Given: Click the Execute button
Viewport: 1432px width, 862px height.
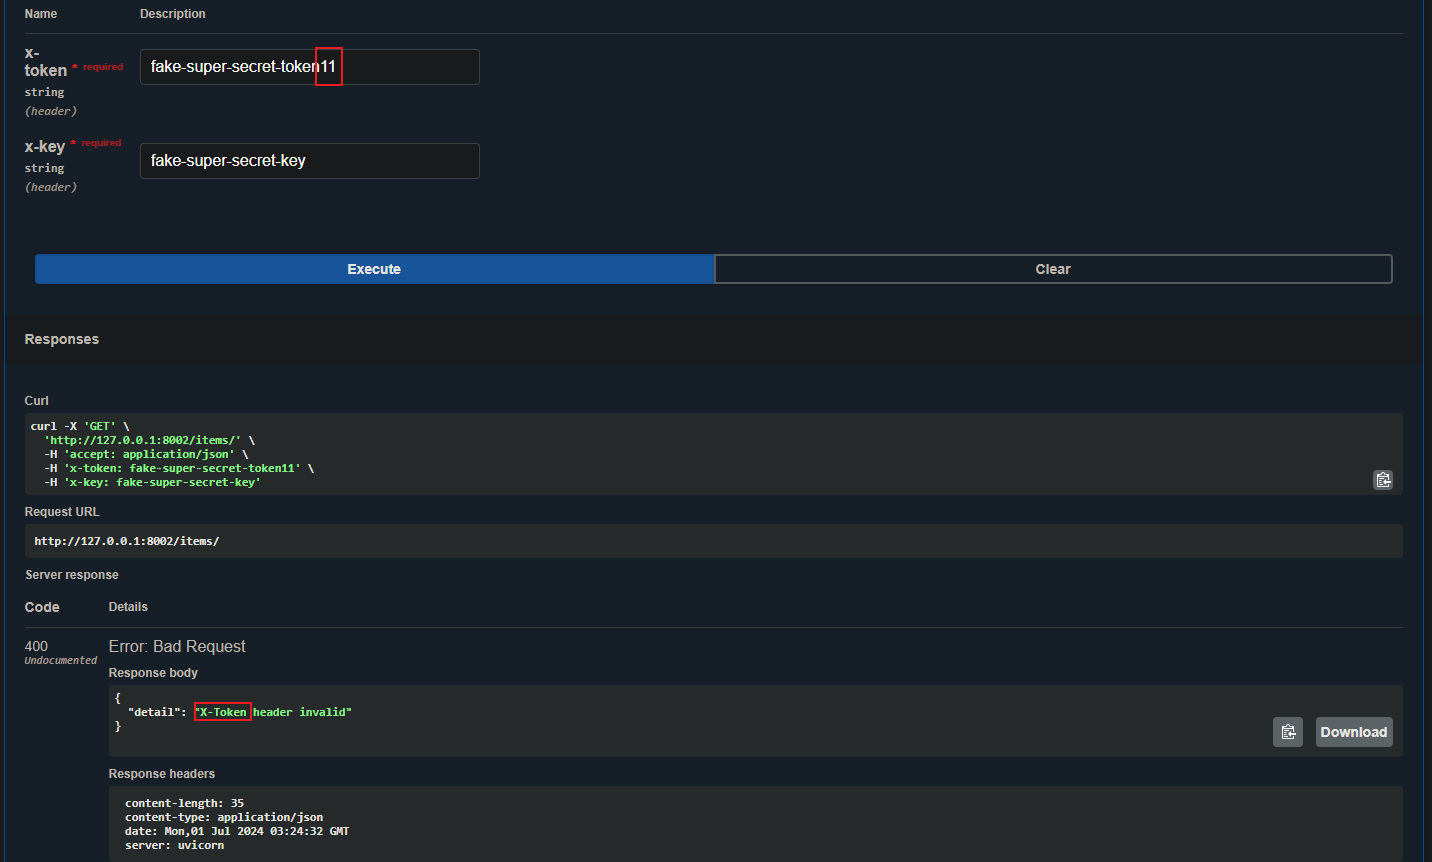Looking at the screenshot, I should click(374, 269).
